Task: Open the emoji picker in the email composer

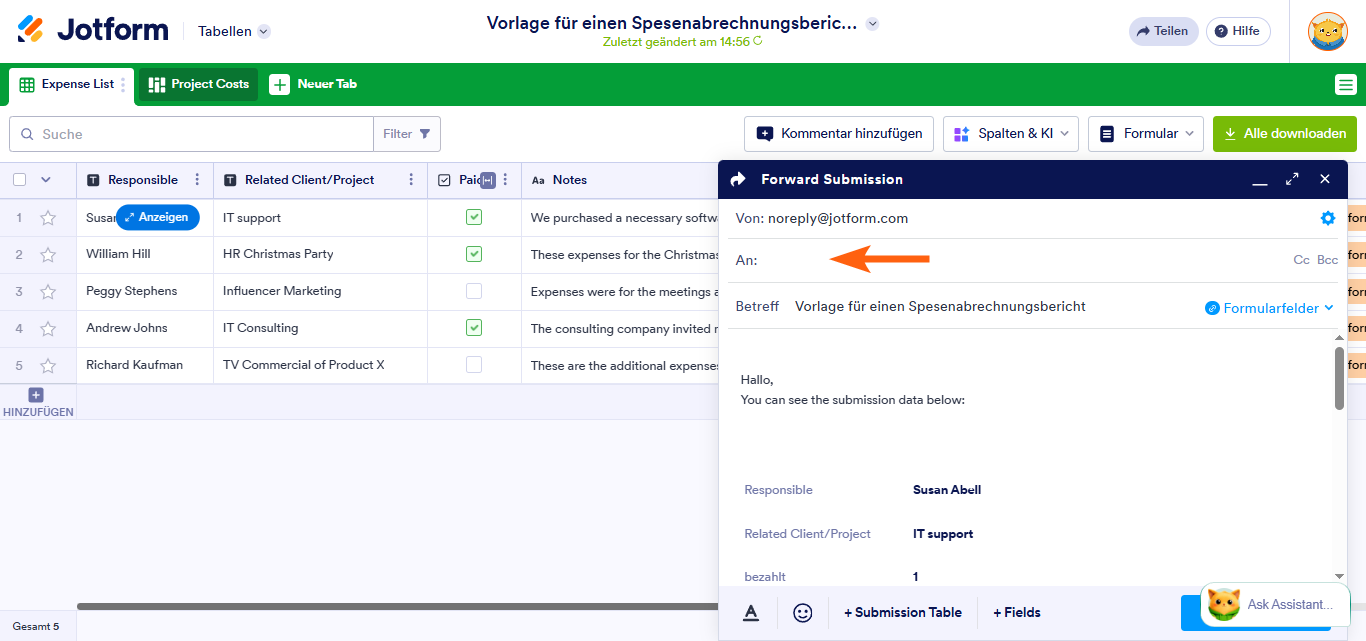Action: [802, 612]
